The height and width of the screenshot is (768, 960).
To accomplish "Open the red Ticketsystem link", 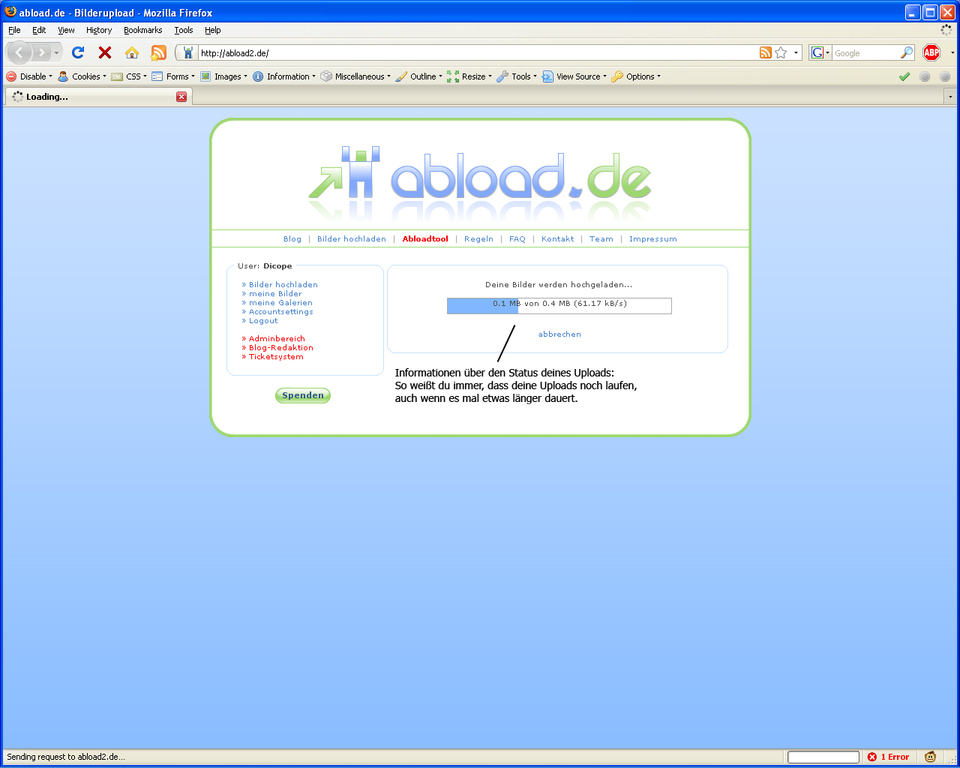I will pyautogui.click(x=276, y=357).
